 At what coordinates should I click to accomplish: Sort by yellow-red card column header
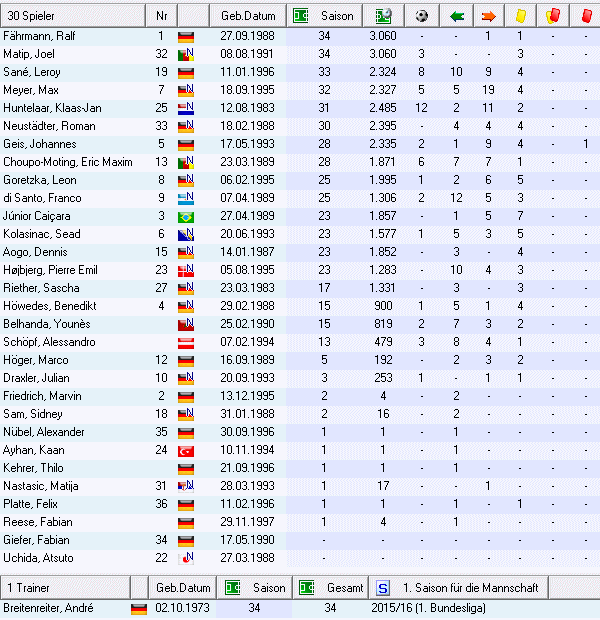(x=553, y=16)
